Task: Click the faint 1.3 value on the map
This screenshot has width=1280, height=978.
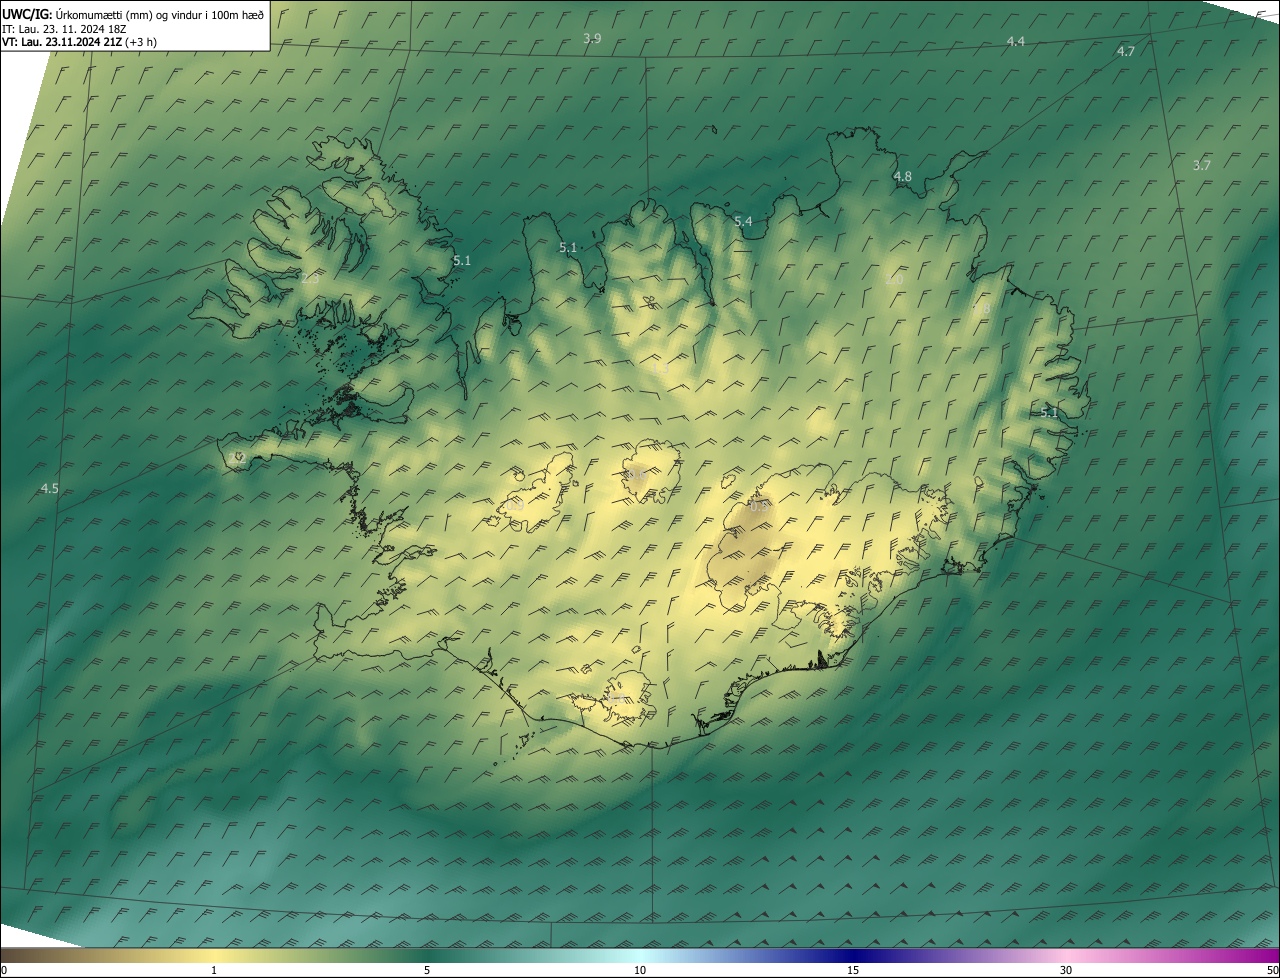Action: pos(660,369)
